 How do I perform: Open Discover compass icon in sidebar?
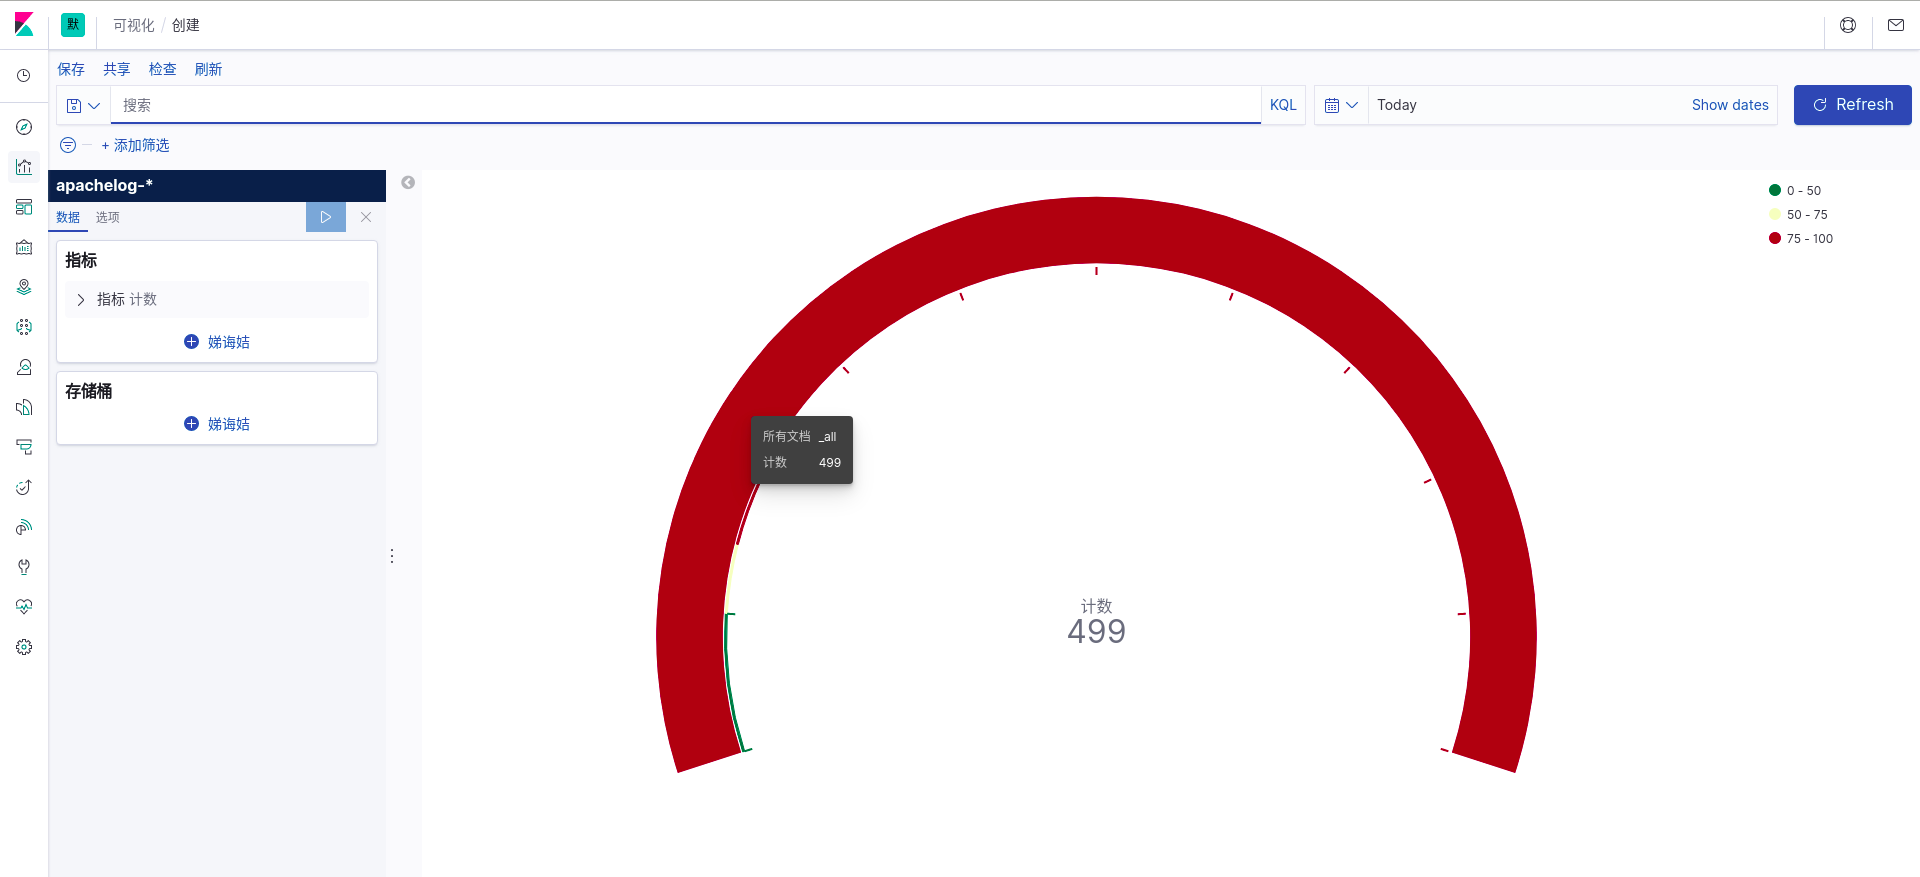[24, 127]
